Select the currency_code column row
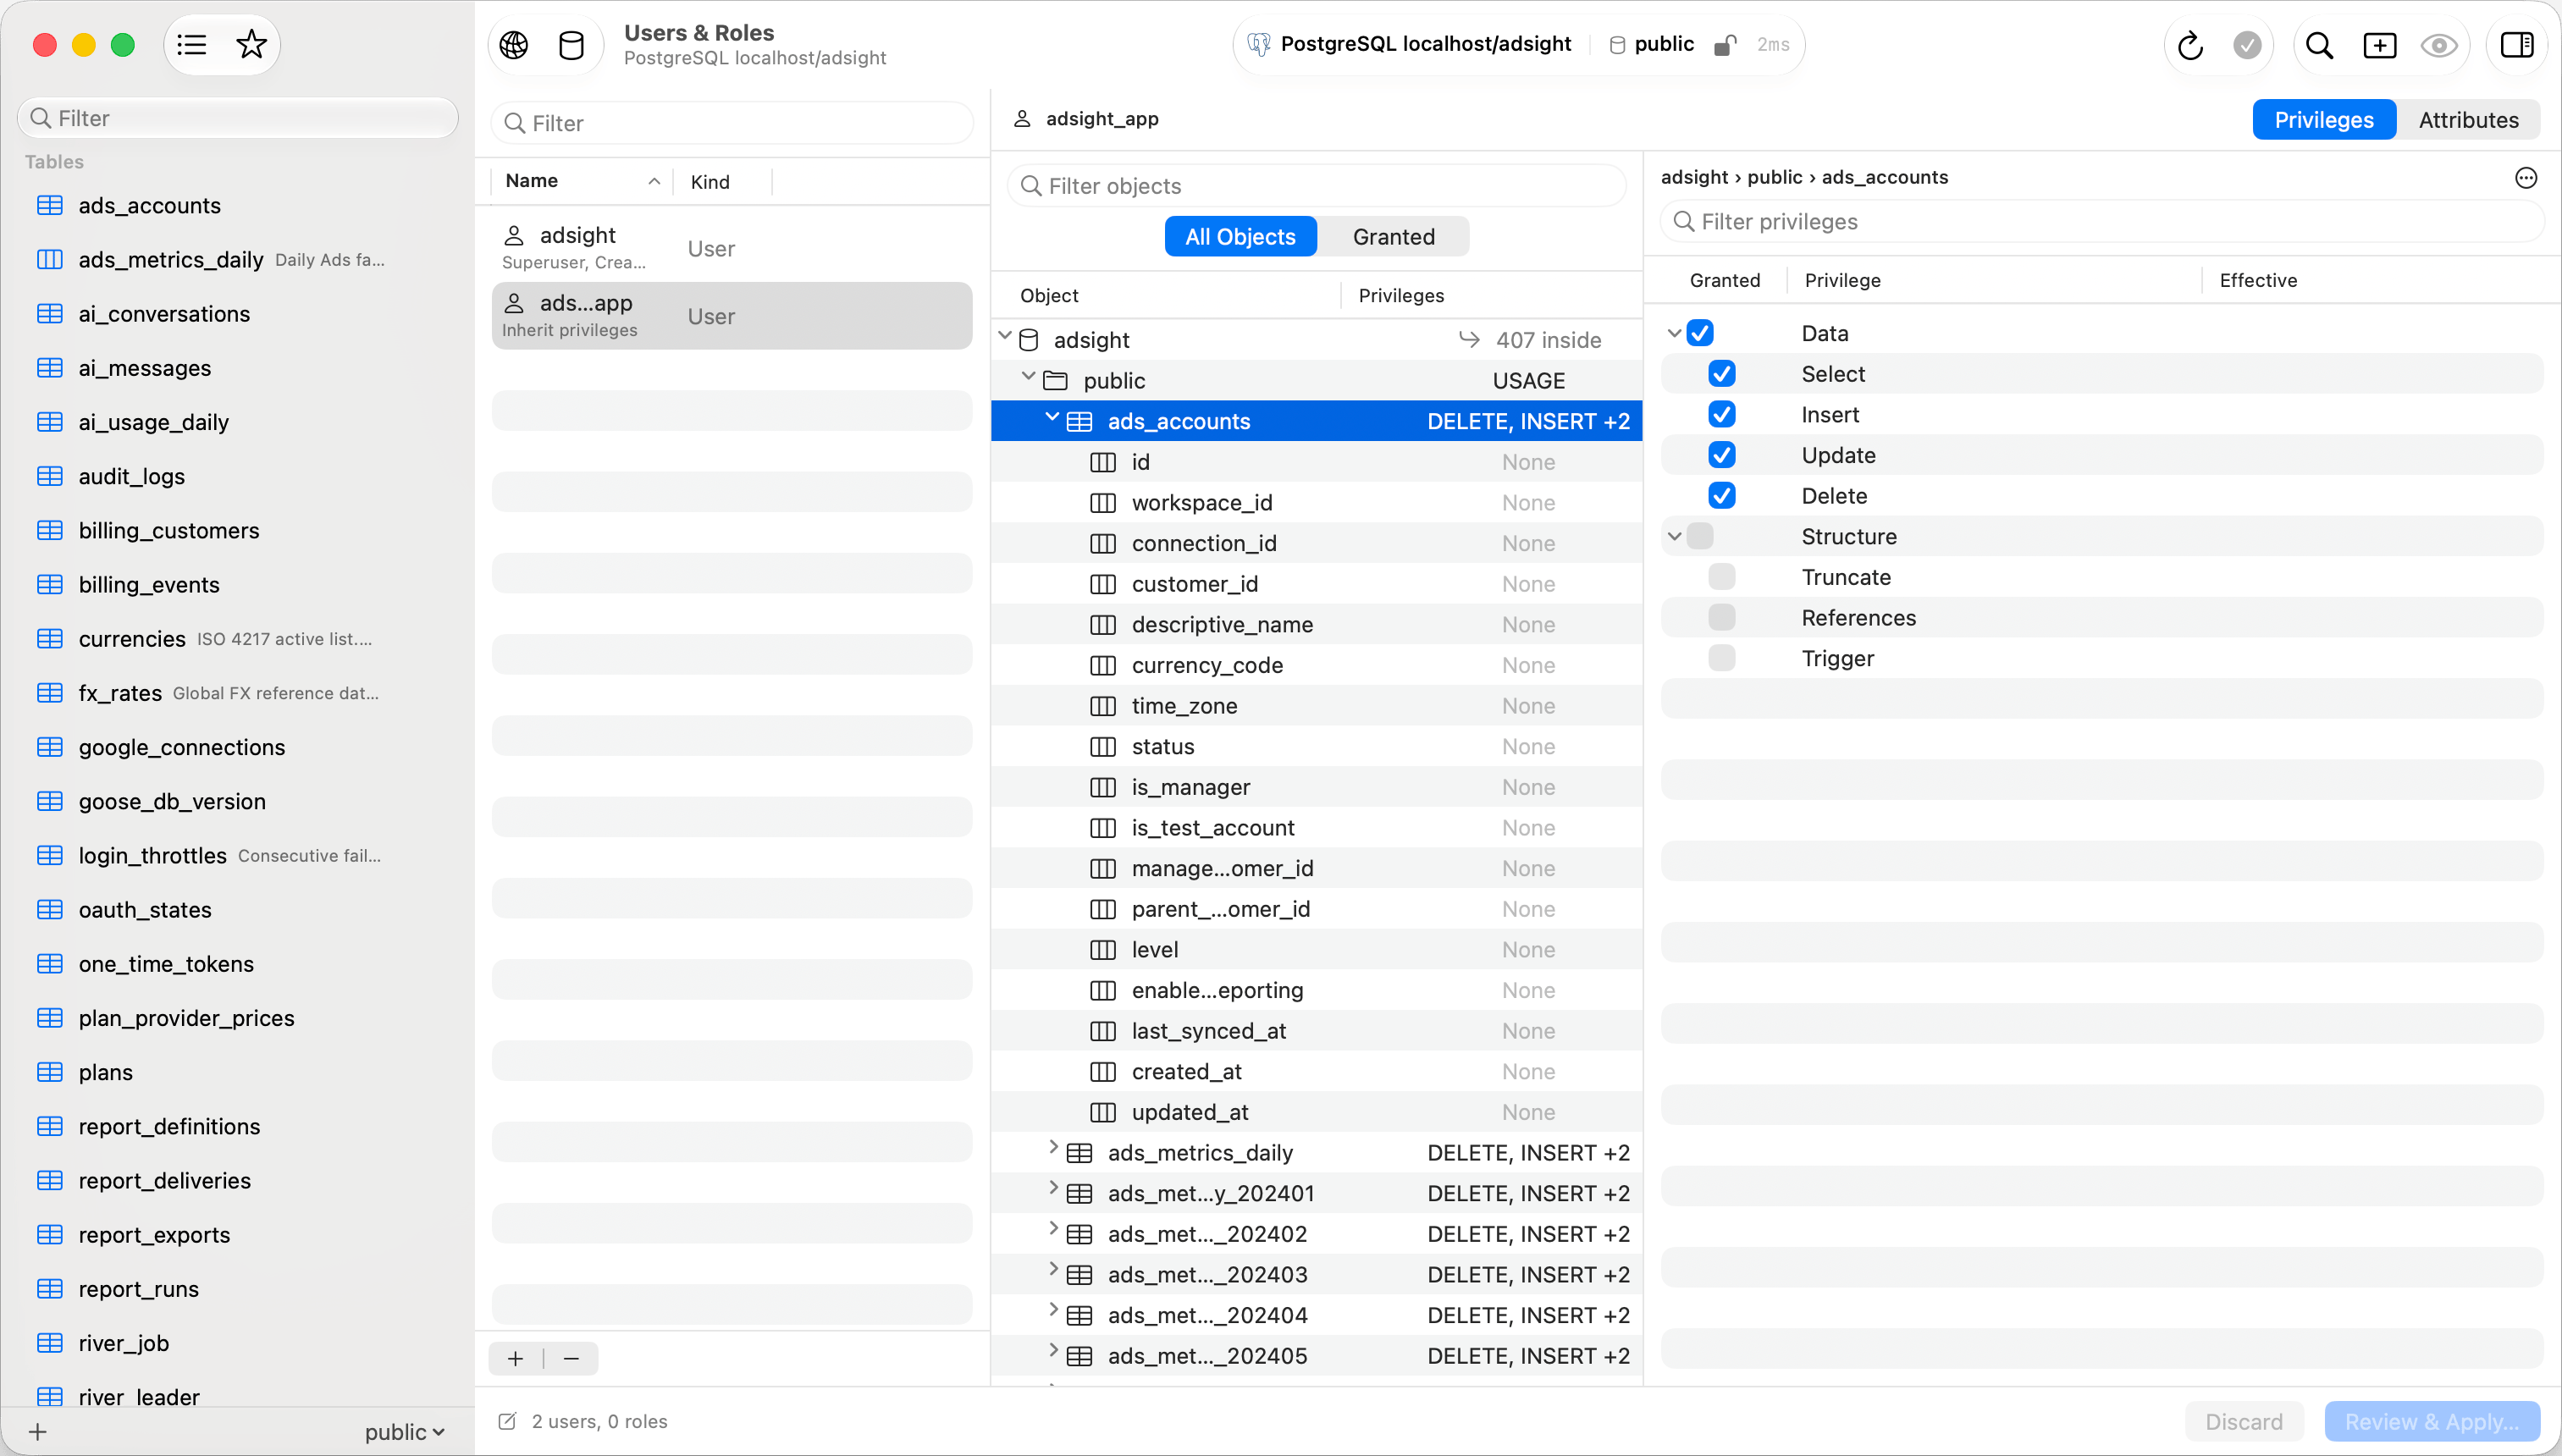The width and height of the screenshot is (2562, 1456). [1316, 665]
